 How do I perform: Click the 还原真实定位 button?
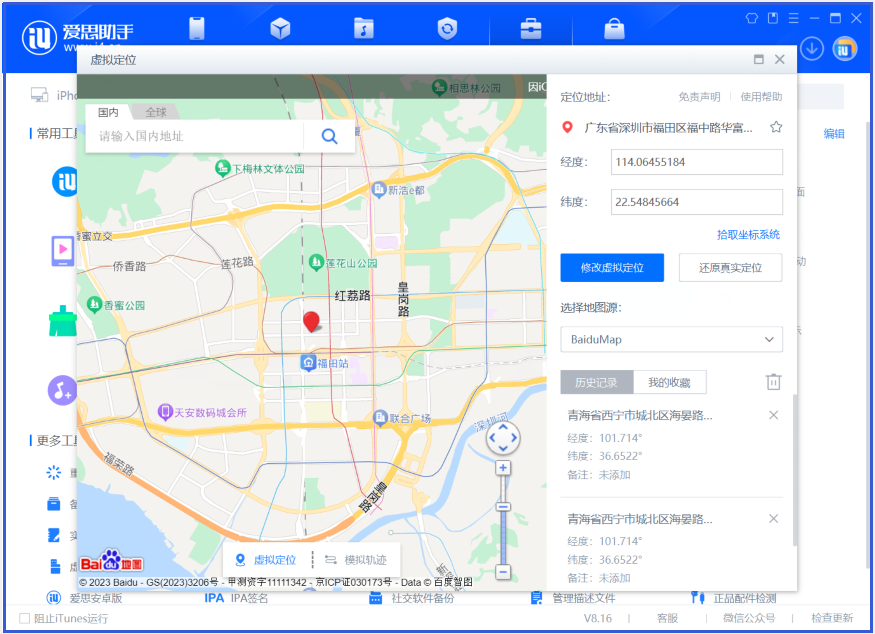click(730, 268)
